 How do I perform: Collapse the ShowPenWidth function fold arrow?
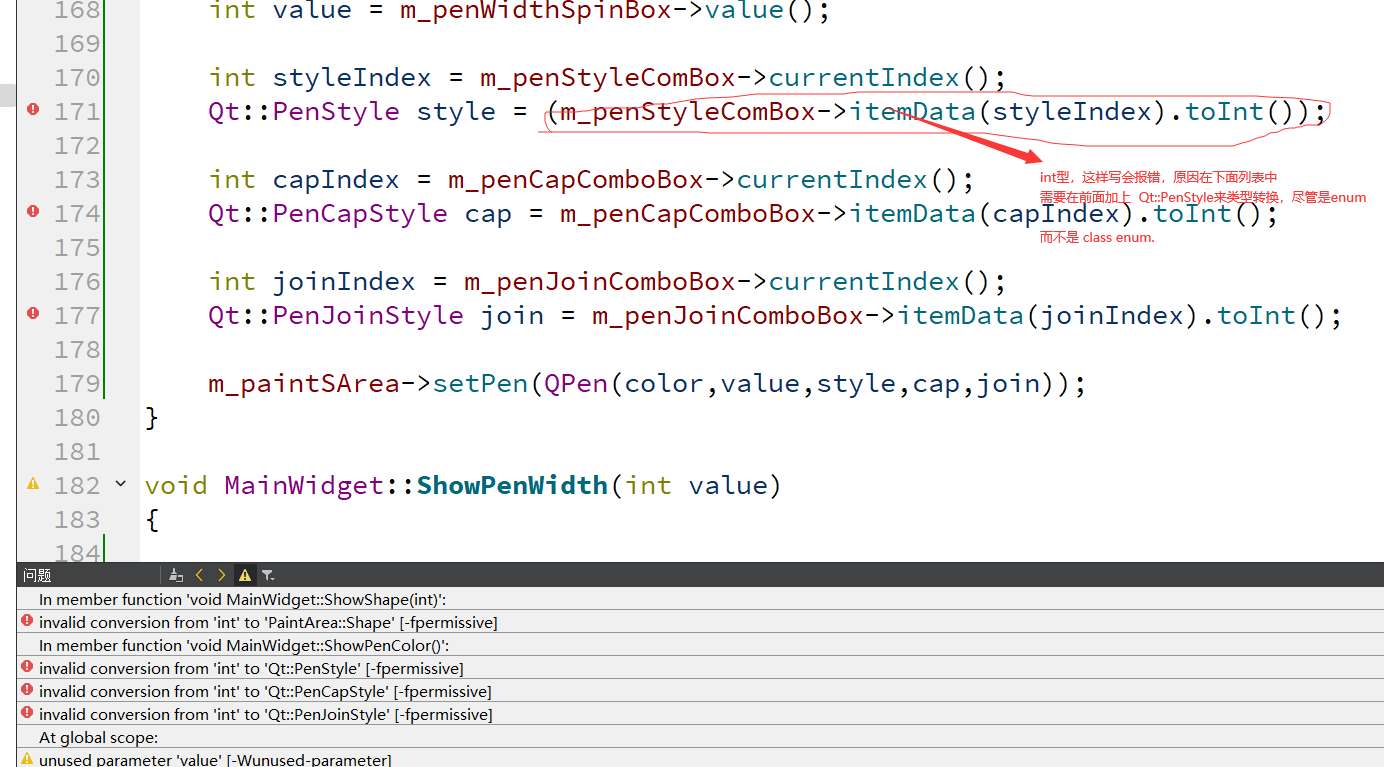tap(121, 484)
